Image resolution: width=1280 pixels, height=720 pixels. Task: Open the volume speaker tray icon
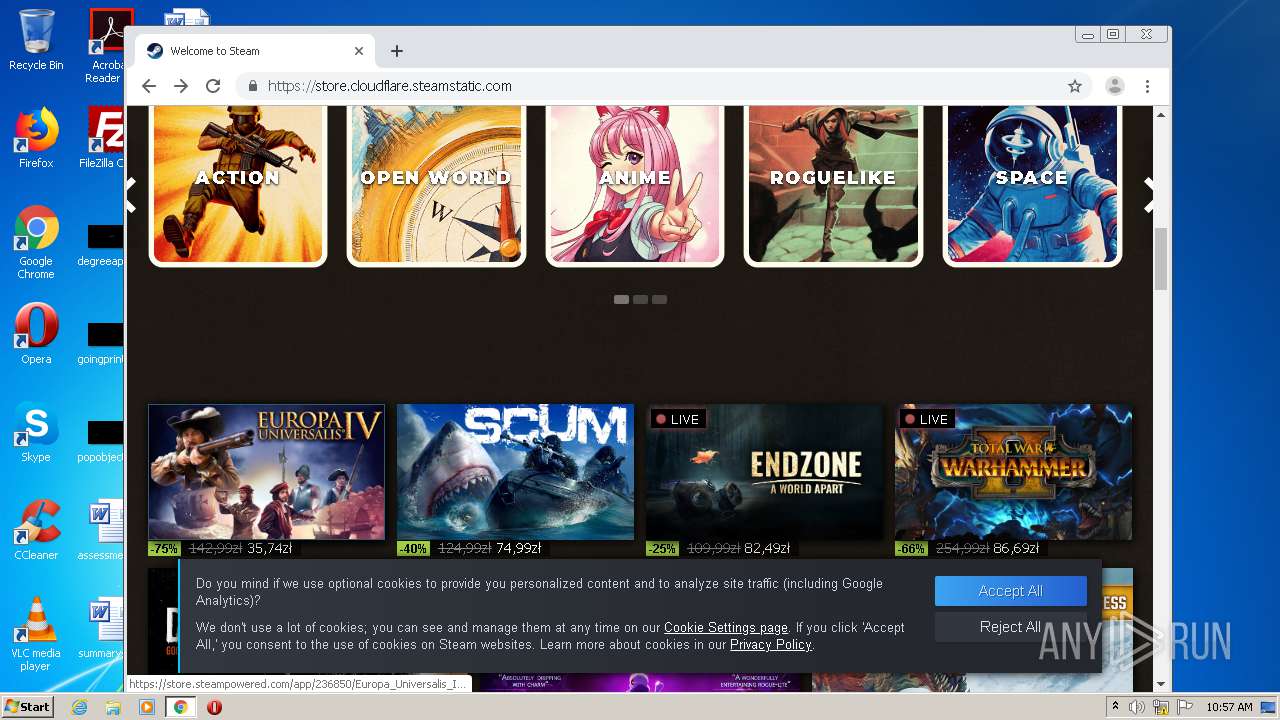click(1137, 707)
